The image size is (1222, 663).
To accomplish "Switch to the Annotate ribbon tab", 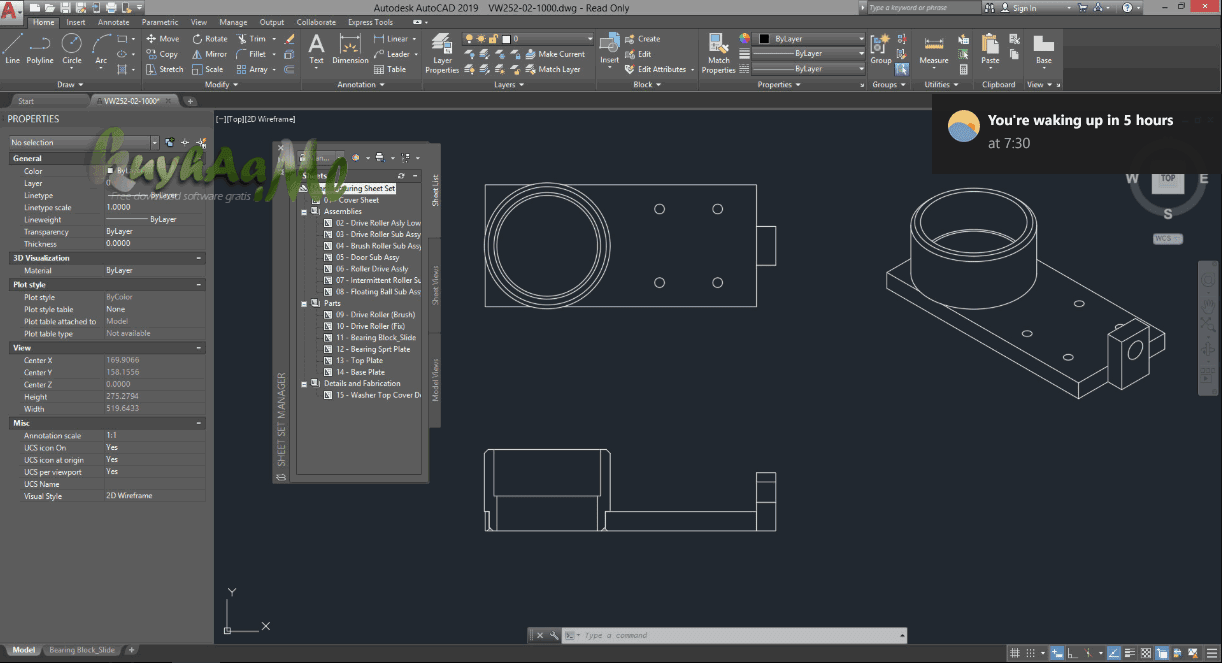I will [113, 22].
